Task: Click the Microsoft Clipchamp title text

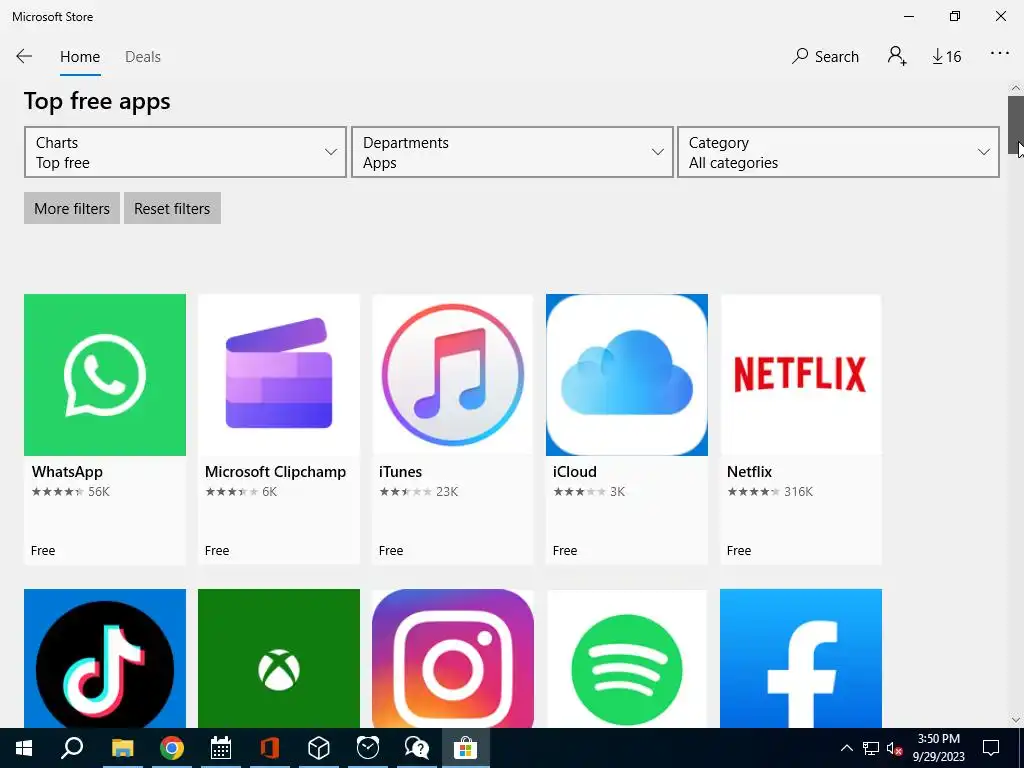Action: (x=276, y=472)
